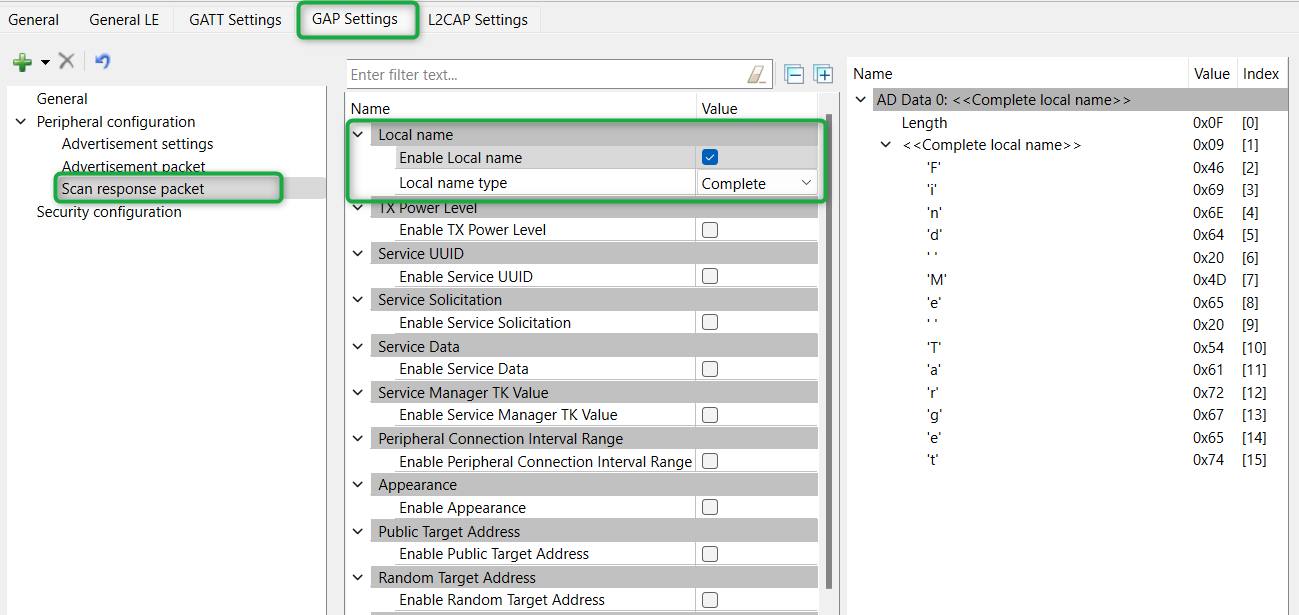Open the dropdown arrow beside the add icon
The image size is (1299, 615).
(x=45, y=63)
